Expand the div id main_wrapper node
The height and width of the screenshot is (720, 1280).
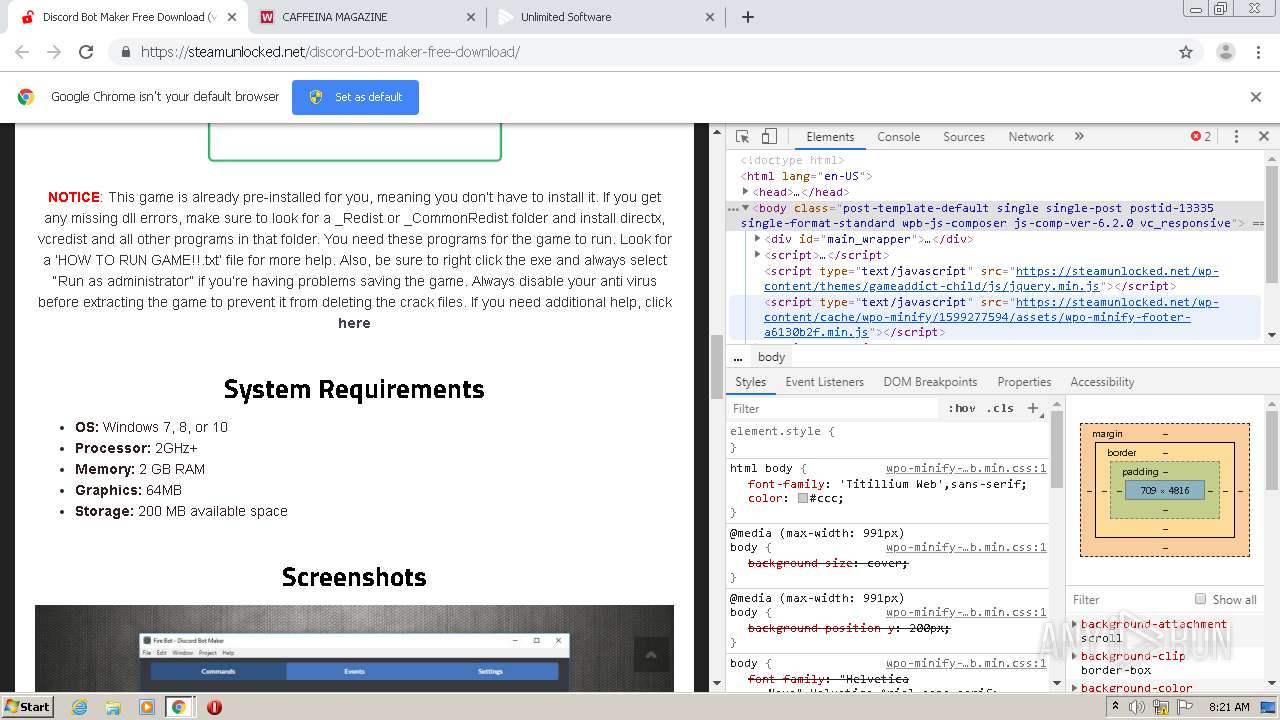coord(757,239)
